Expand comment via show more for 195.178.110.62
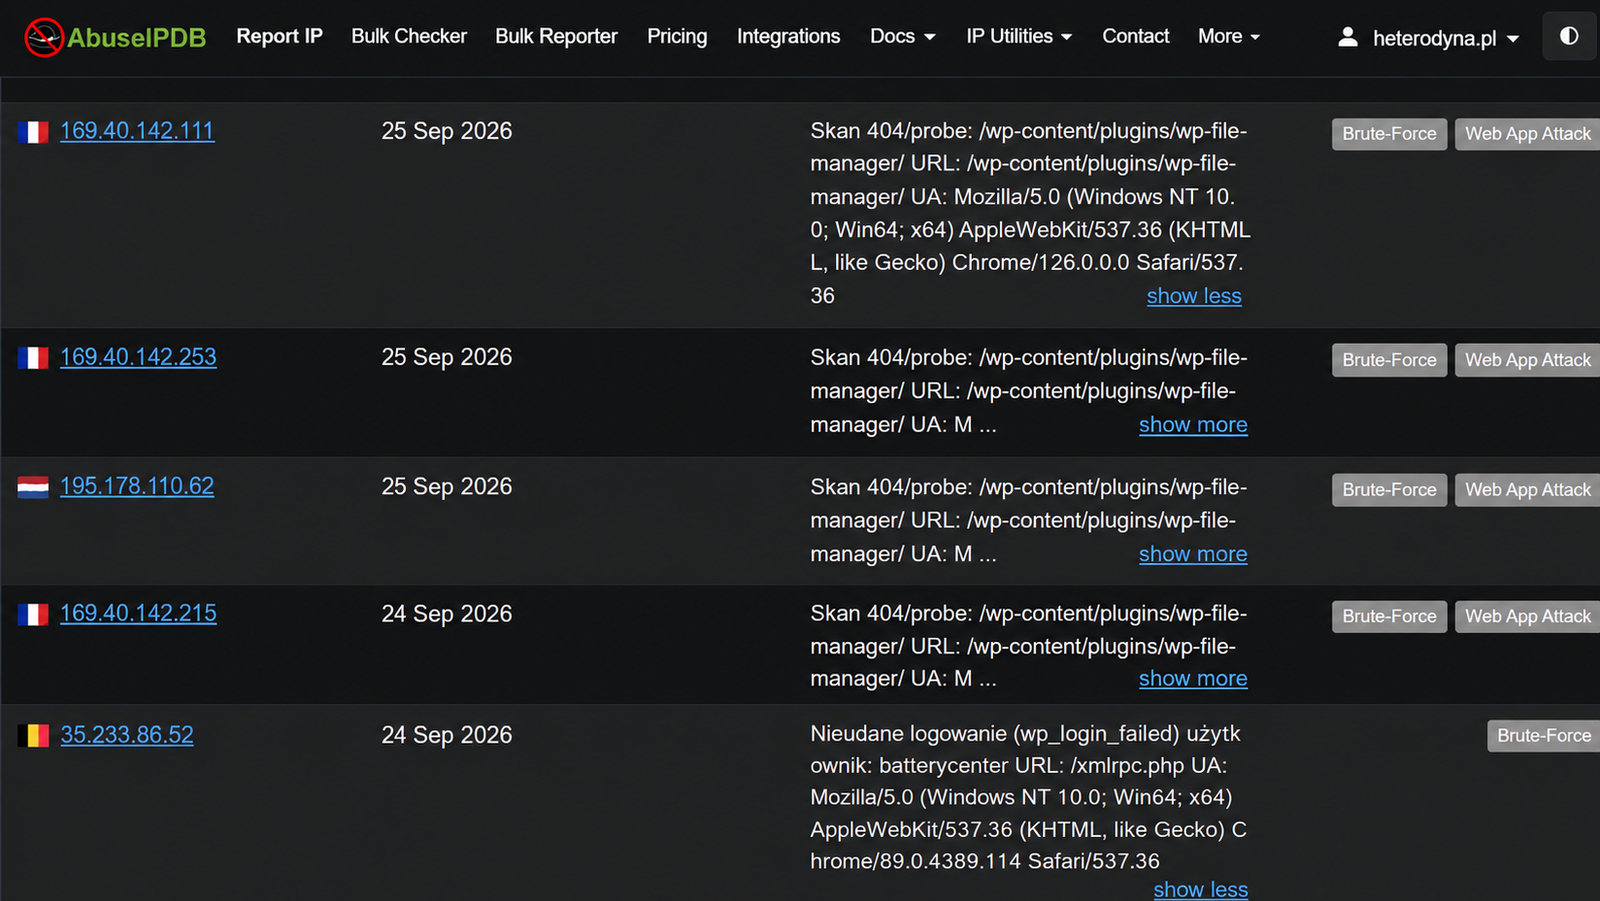Image resolution: width=1600 pixels, height=901 pixels. pos(1193,554)
